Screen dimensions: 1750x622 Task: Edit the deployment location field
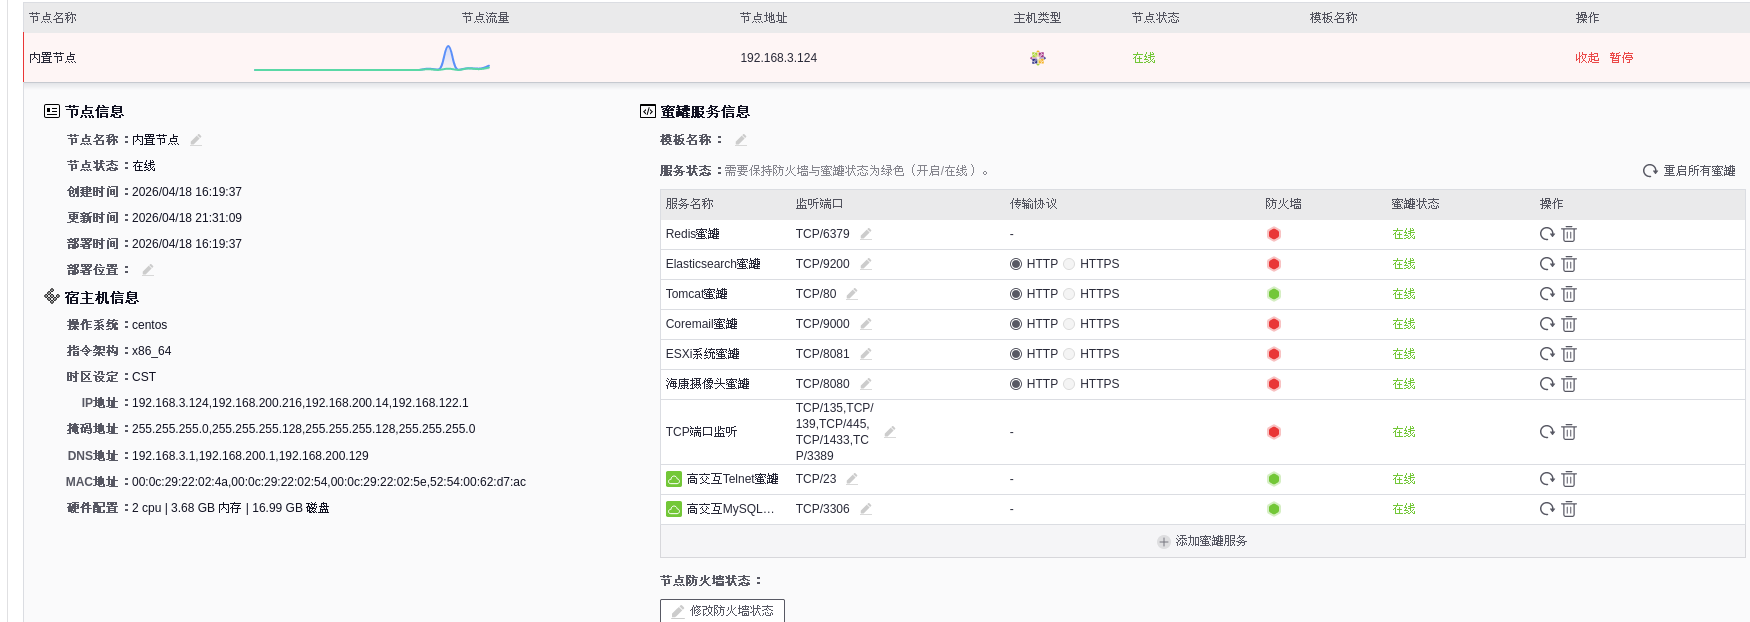coord(148,270)
